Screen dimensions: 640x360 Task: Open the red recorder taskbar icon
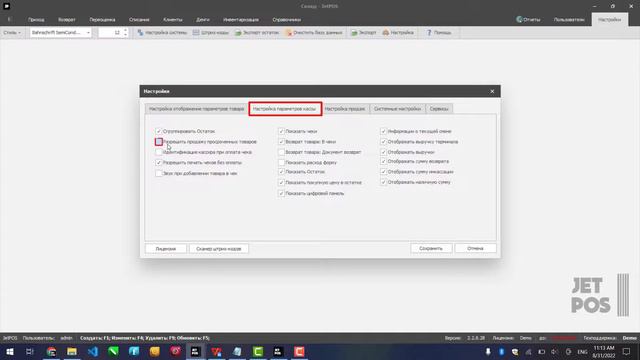coord(299,351)
